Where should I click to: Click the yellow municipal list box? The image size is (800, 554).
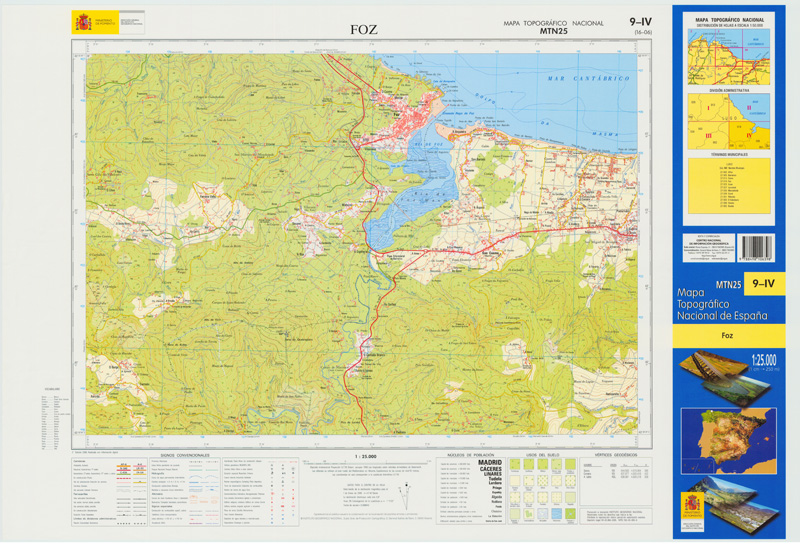(x=729, y=186)
